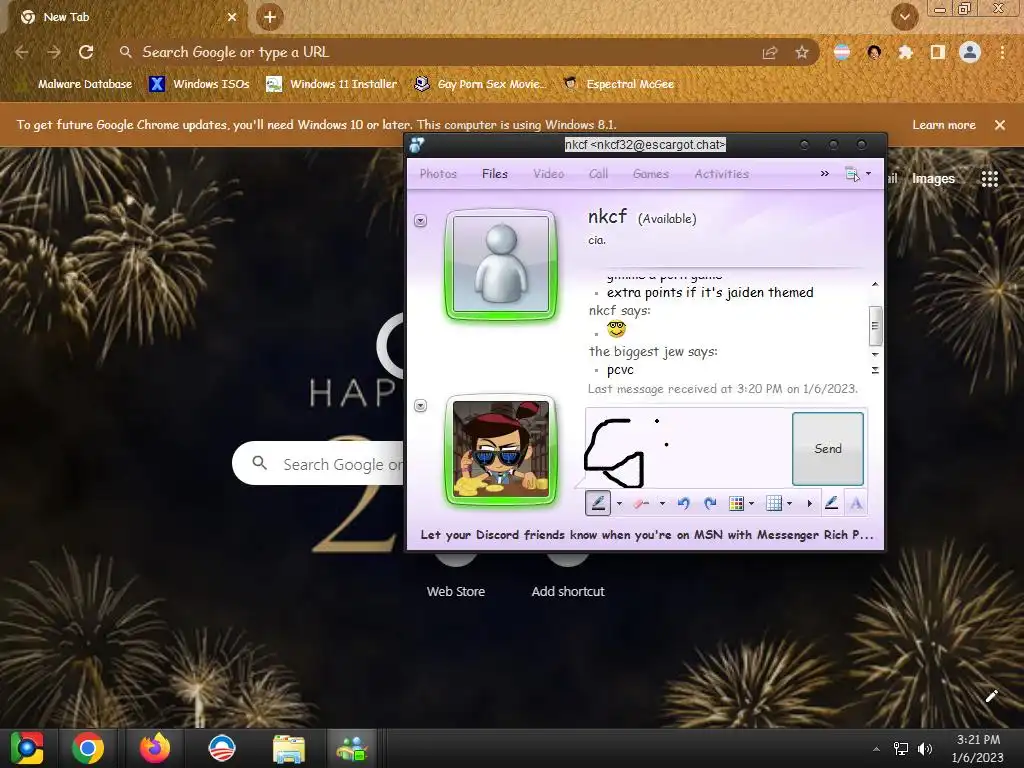Open the Google apps grid
This screenshot has height=768, width=1024.
(x=989, y=179)
